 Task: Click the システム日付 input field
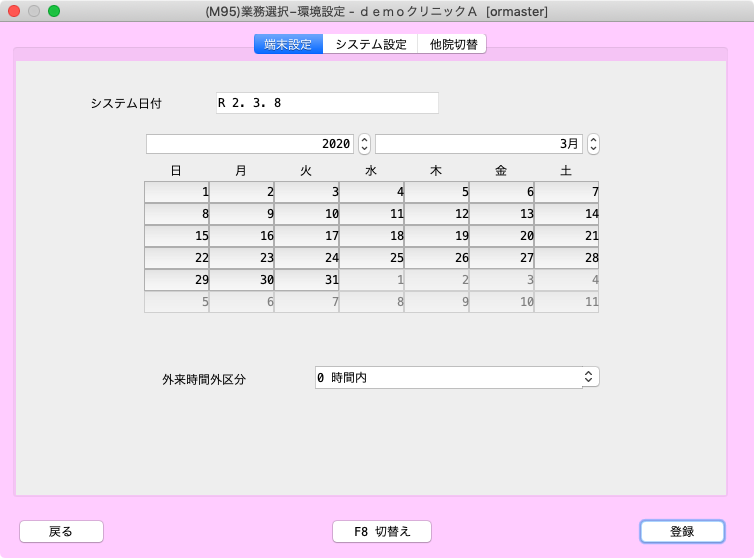(x=327, y=103)
